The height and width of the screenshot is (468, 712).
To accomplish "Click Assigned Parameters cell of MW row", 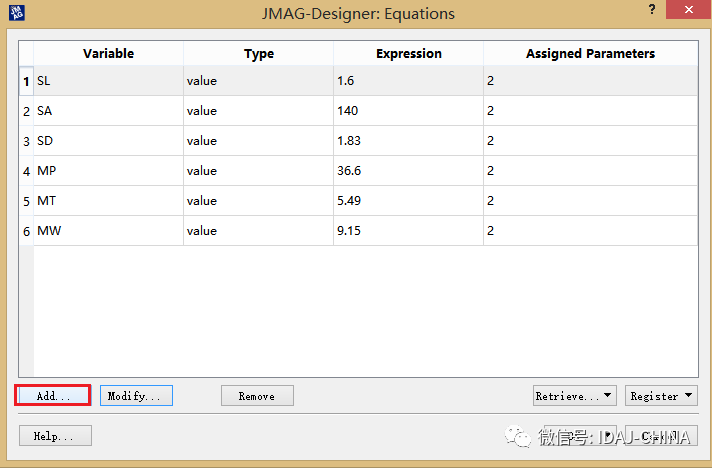I will (590, 231).
